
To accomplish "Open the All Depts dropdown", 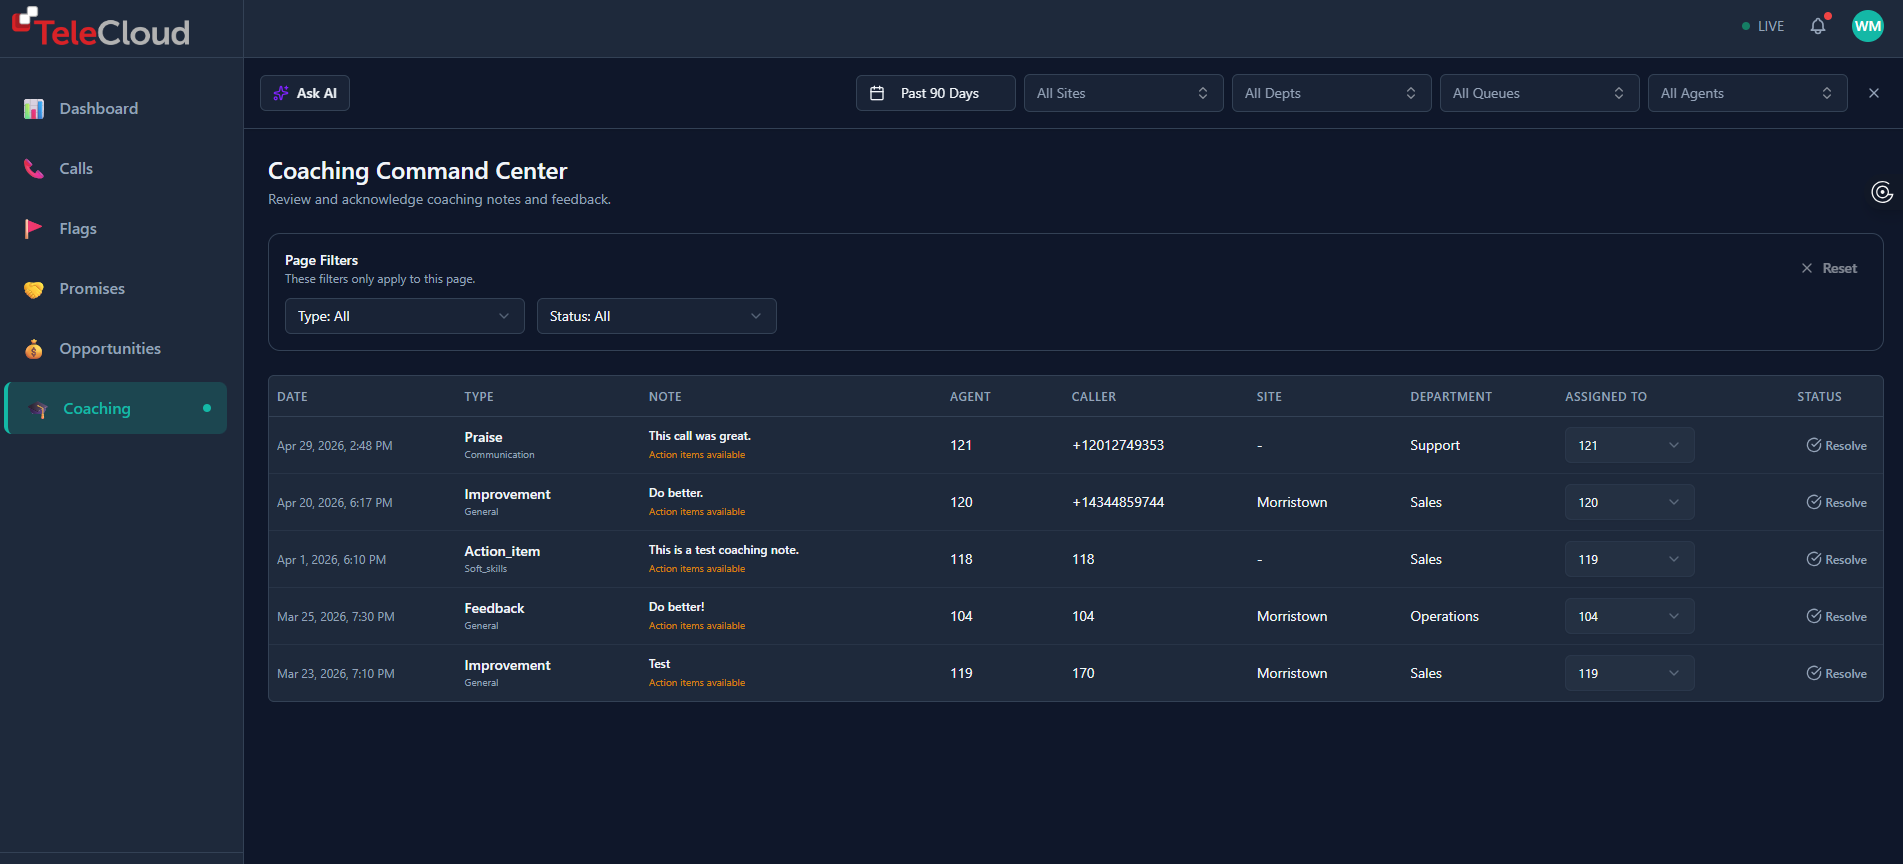I will pos(1331,93).
